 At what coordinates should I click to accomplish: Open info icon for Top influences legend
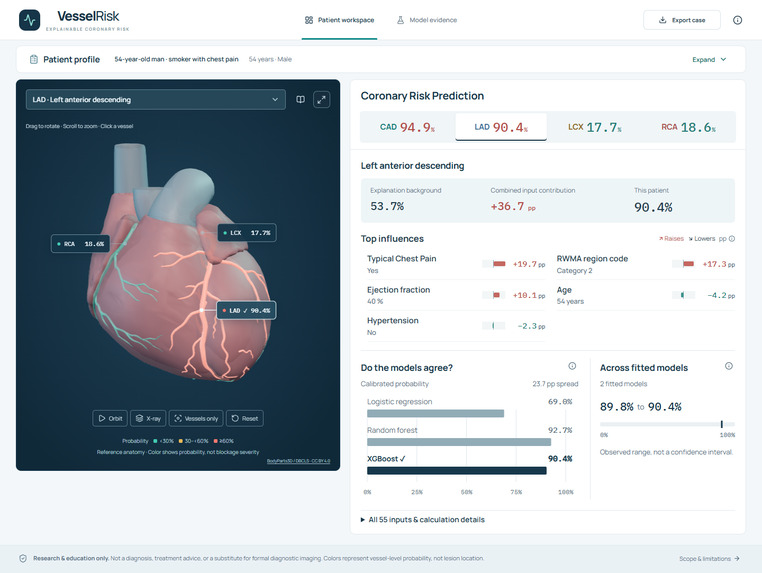coord(732,239)
